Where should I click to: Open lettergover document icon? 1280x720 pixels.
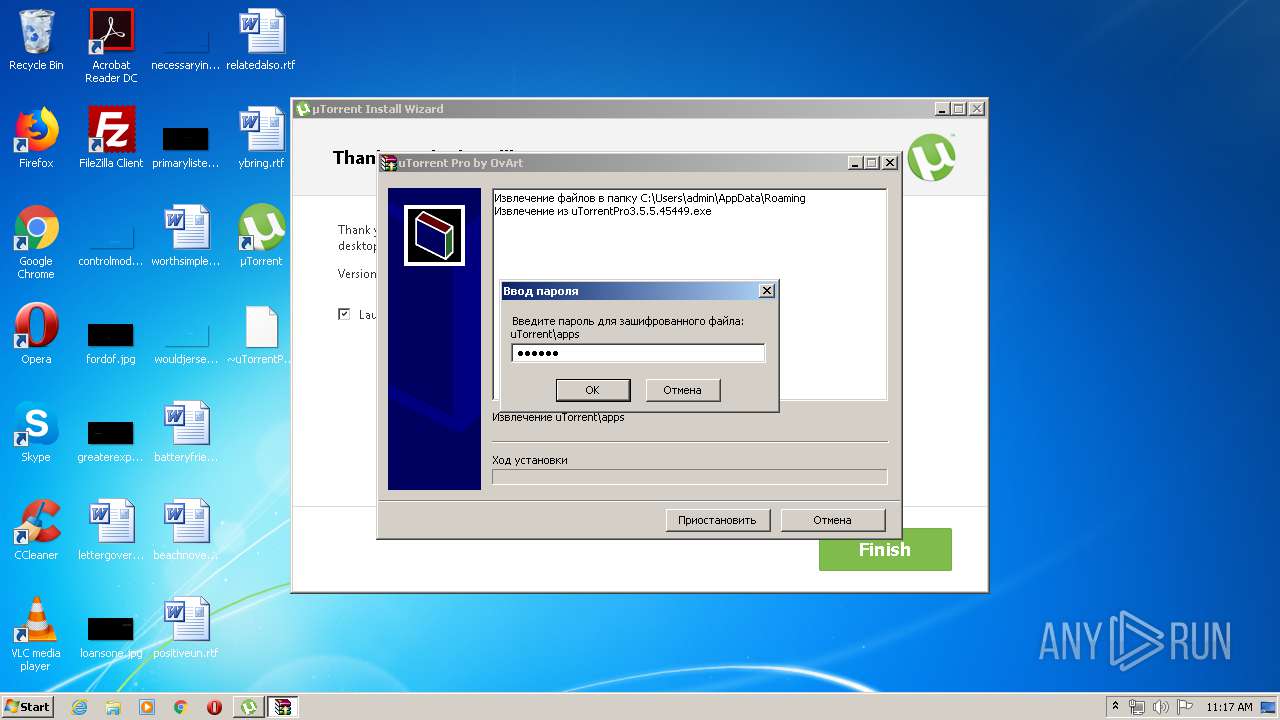click(111, 530)
